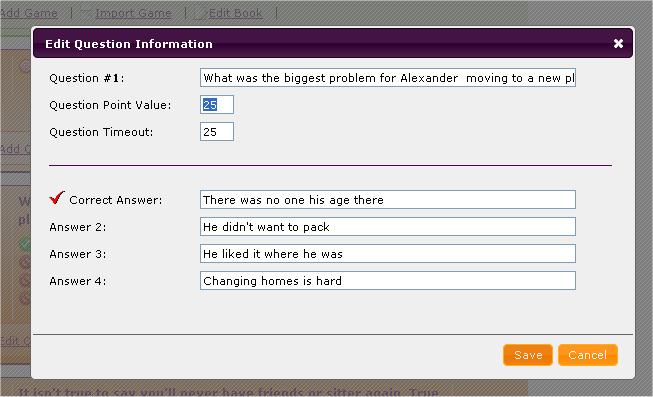Close the Edit Question Information dialog
This screenshot has height=397, width=653.
(618, 43)
